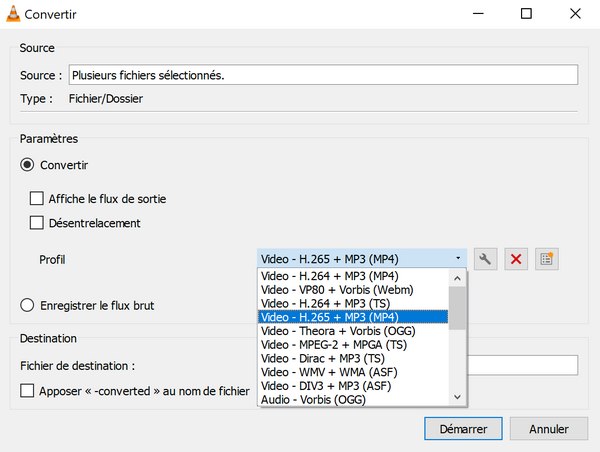
Task: Click the wrench icon to edit selected profile
Action: [485, 259]
